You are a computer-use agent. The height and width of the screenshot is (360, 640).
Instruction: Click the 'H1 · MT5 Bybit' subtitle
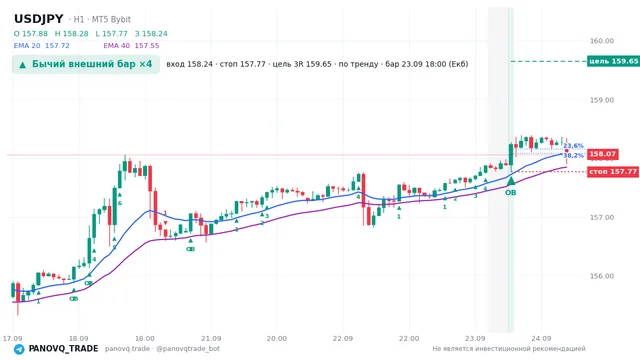click(100, 19)
